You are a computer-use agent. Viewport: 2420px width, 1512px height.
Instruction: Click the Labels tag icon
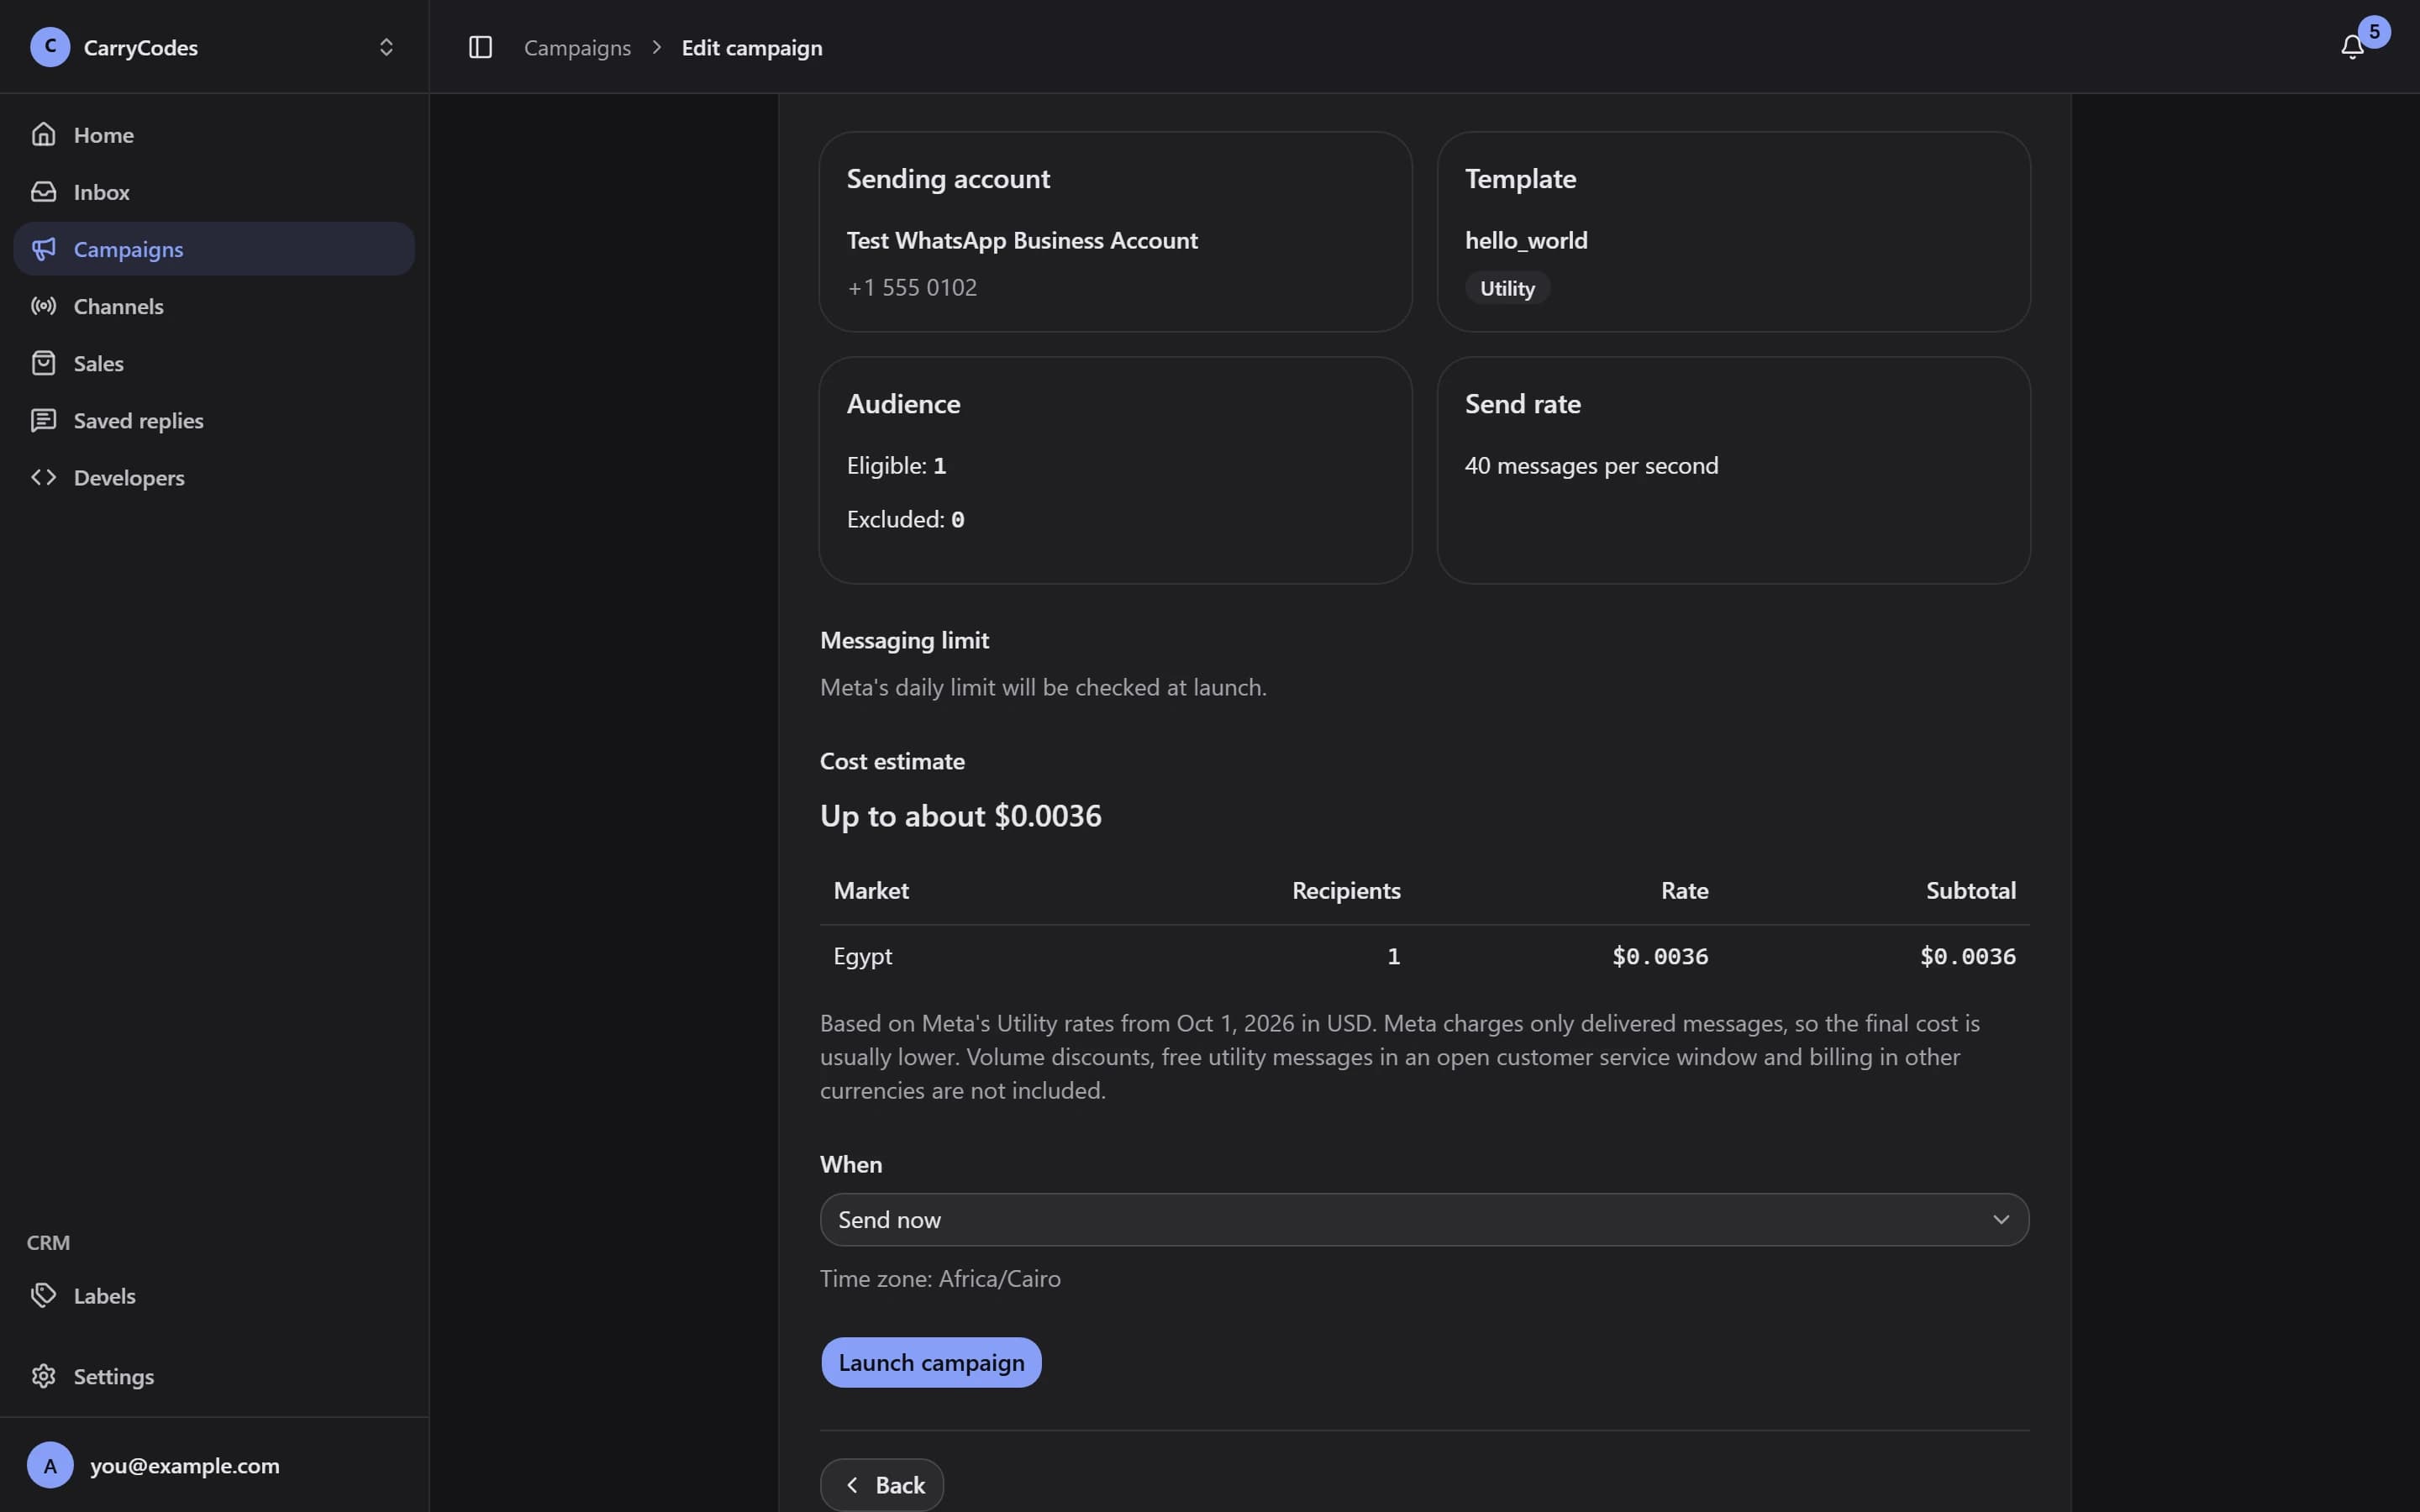(x=43, y=1295)
